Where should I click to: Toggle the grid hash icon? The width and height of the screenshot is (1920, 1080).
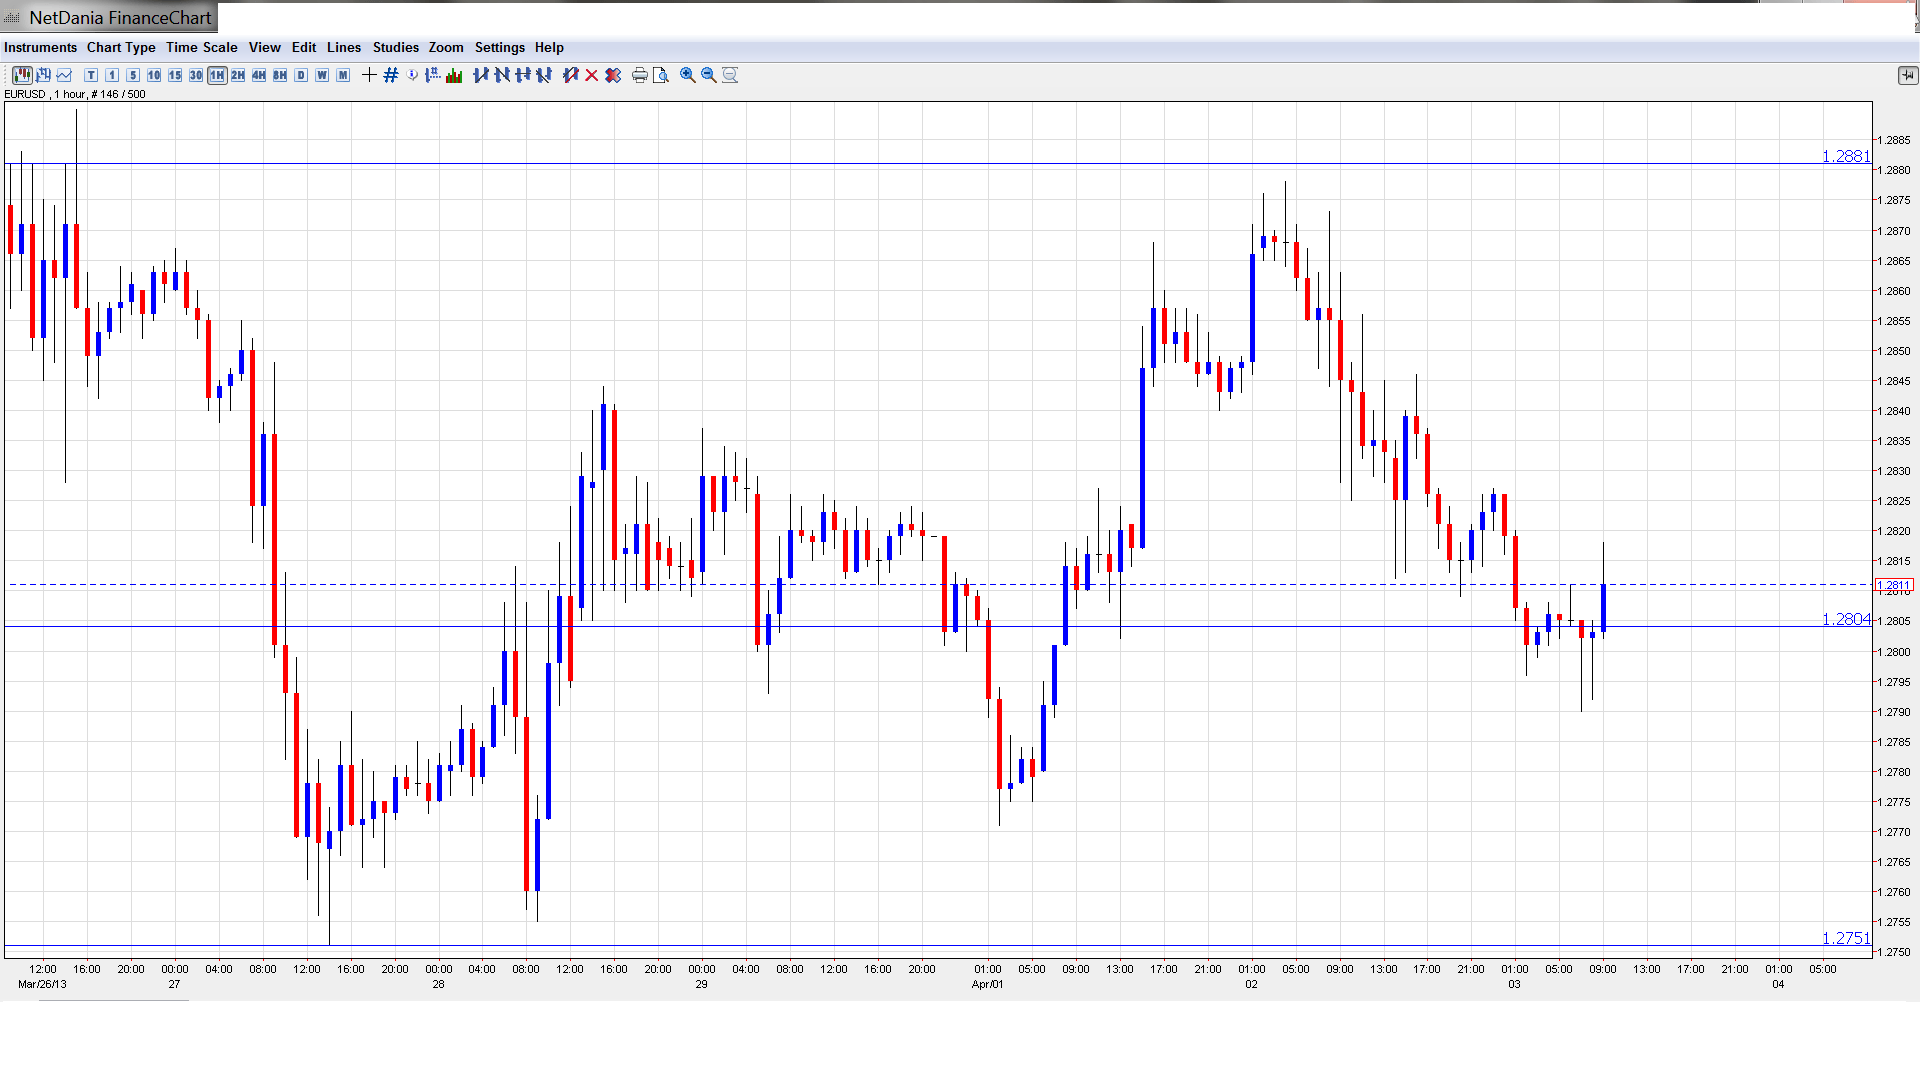(391, 75)
